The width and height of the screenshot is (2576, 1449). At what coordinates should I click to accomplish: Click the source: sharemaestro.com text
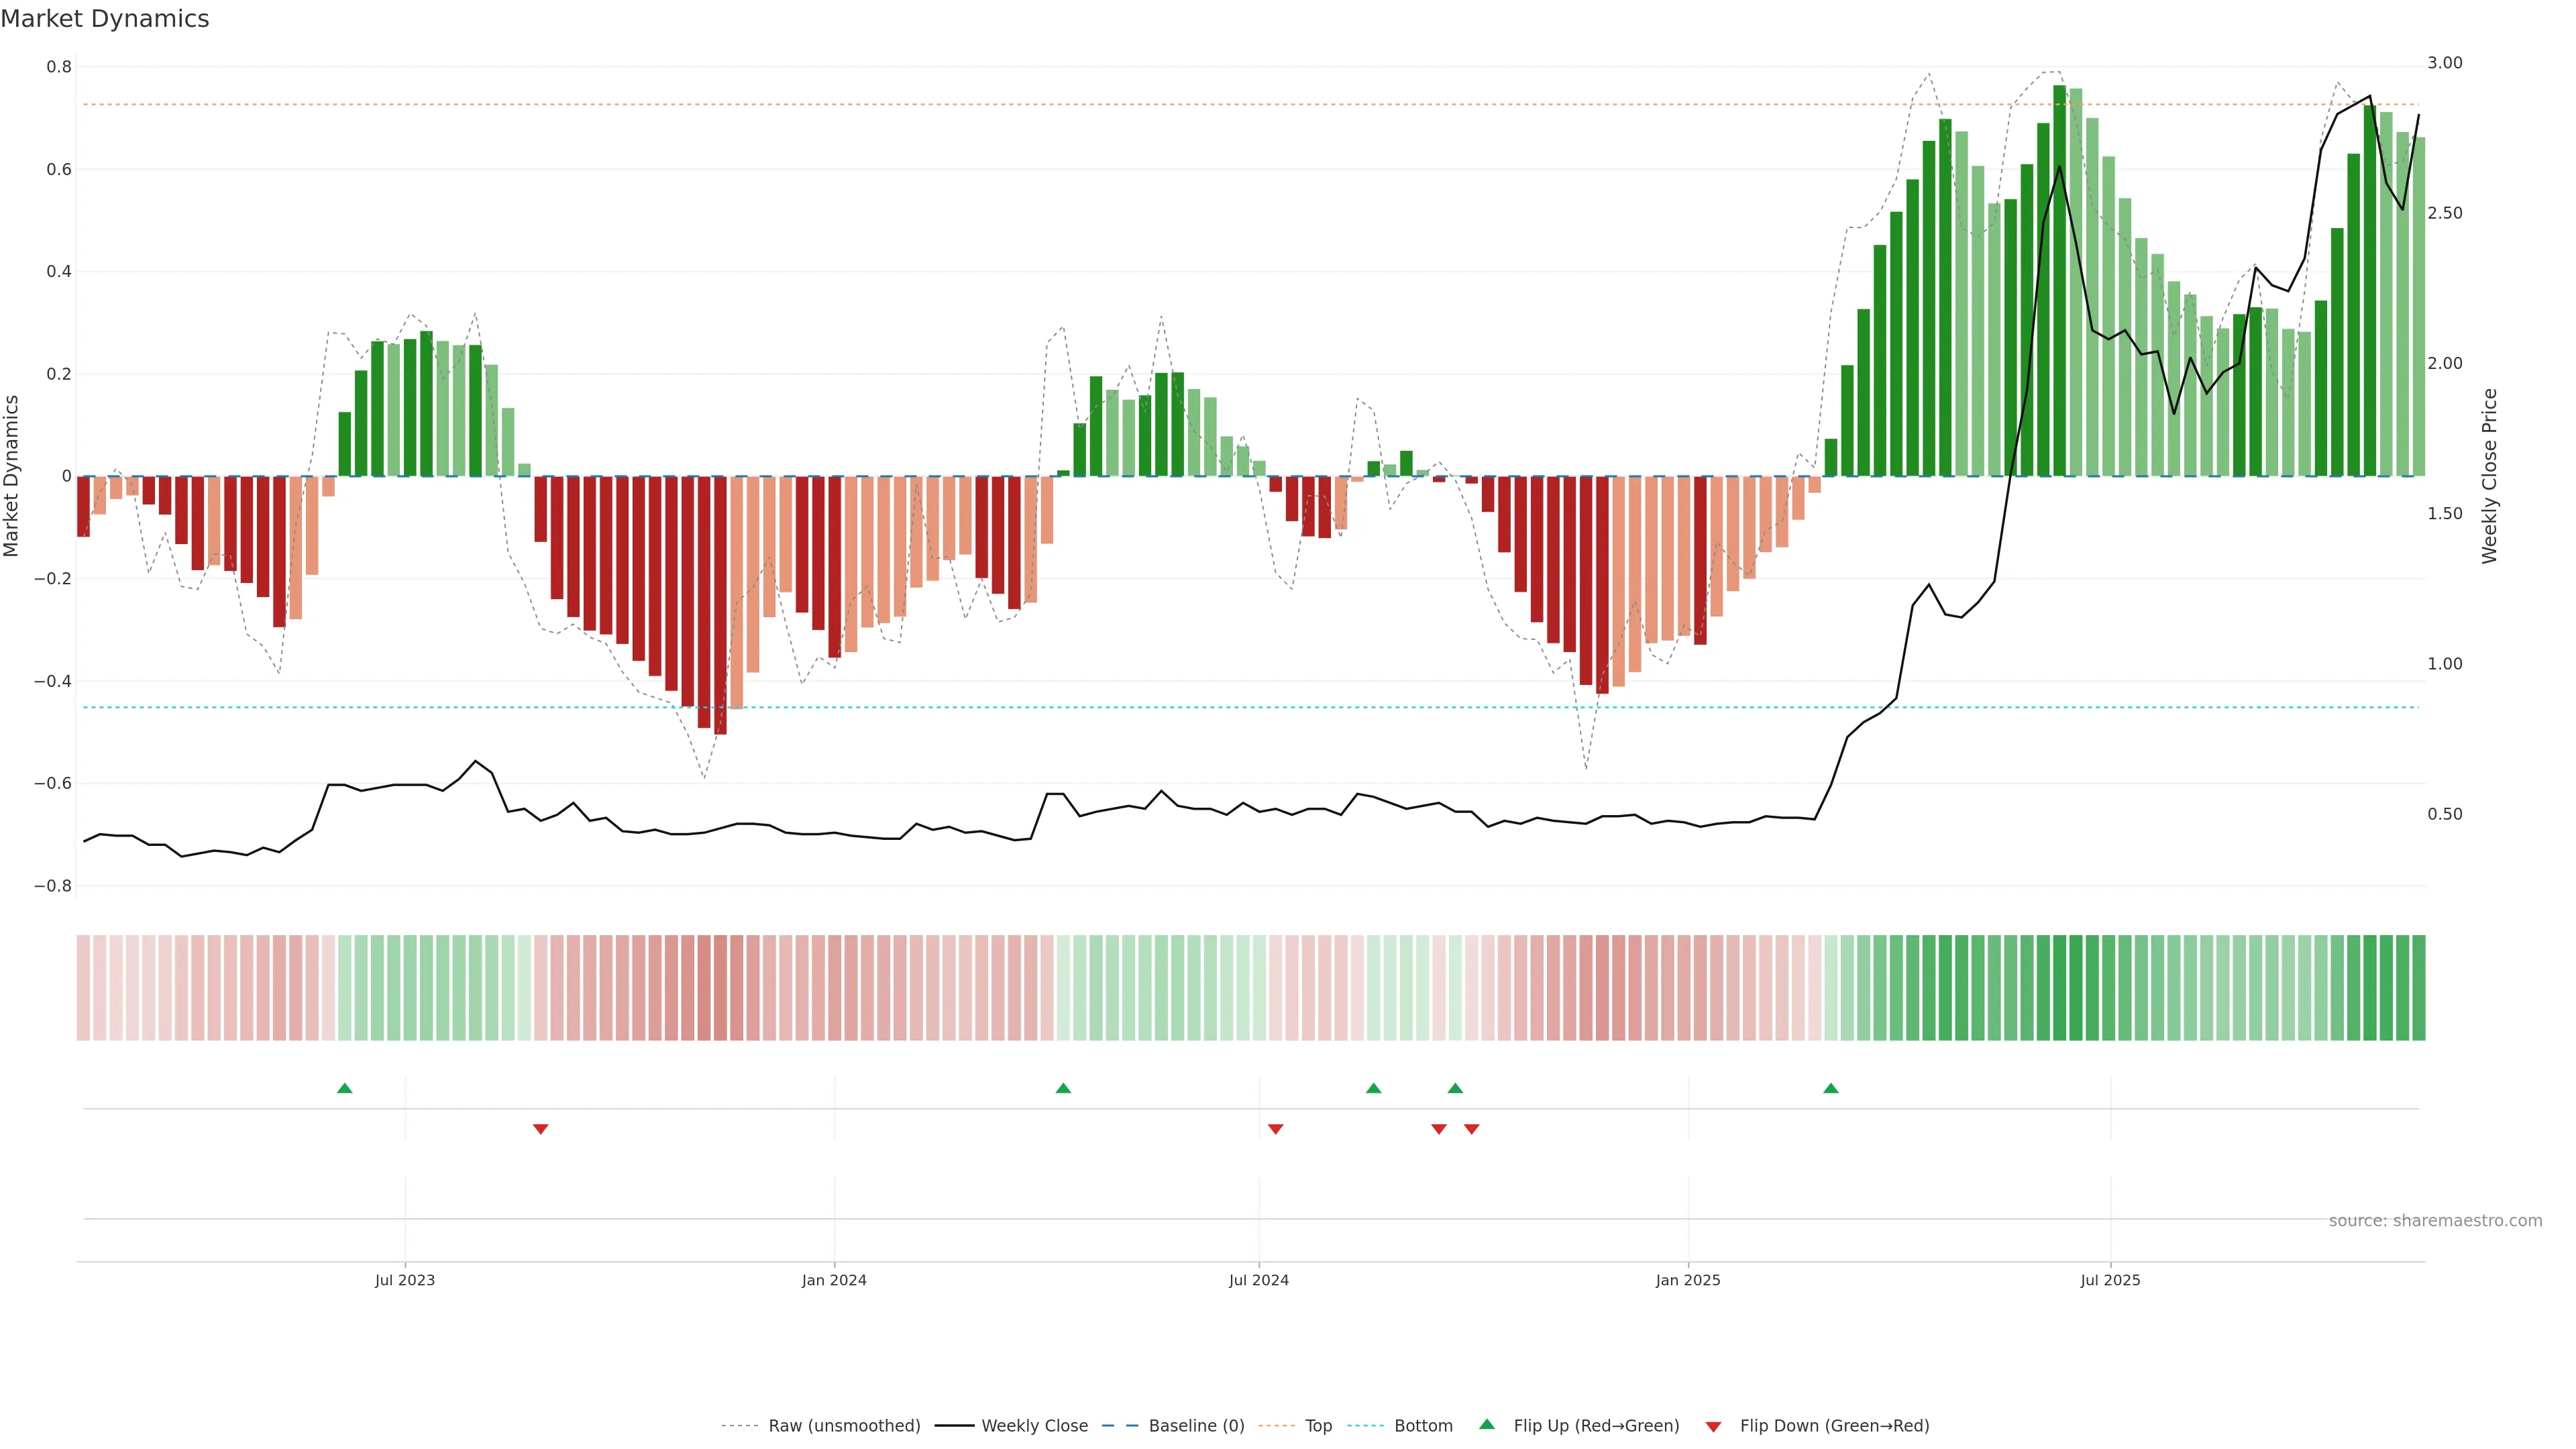coord(2435,1221)
